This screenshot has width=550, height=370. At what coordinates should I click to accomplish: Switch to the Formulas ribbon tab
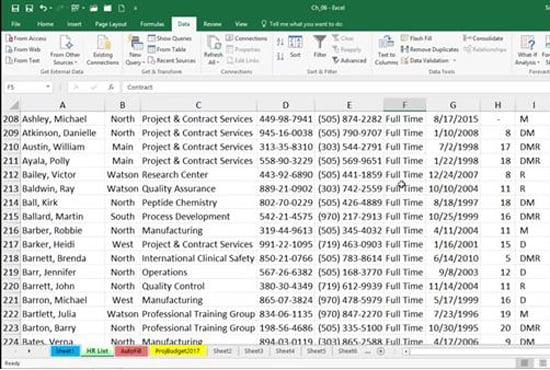[152, 24]
